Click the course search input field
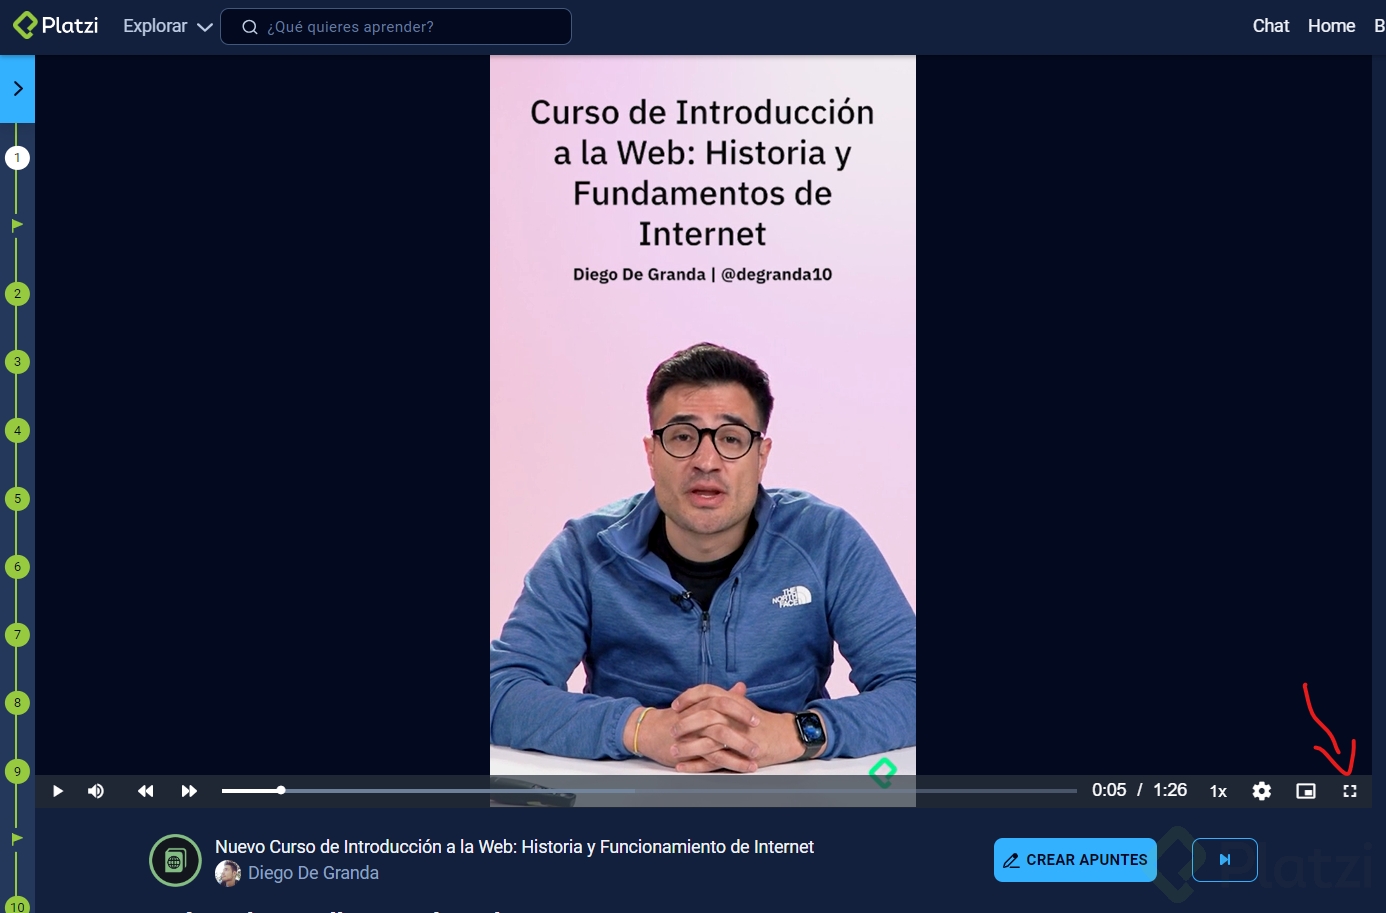The width and height of the screenshot is (1386, 913). coord(396,27)
